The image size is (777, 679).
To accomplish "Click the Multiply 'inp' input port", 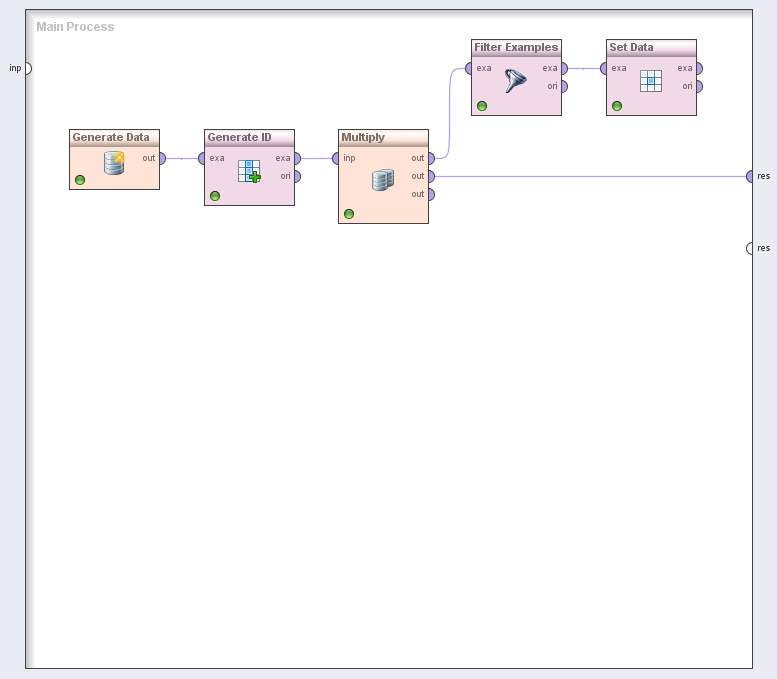I will 337,158.
